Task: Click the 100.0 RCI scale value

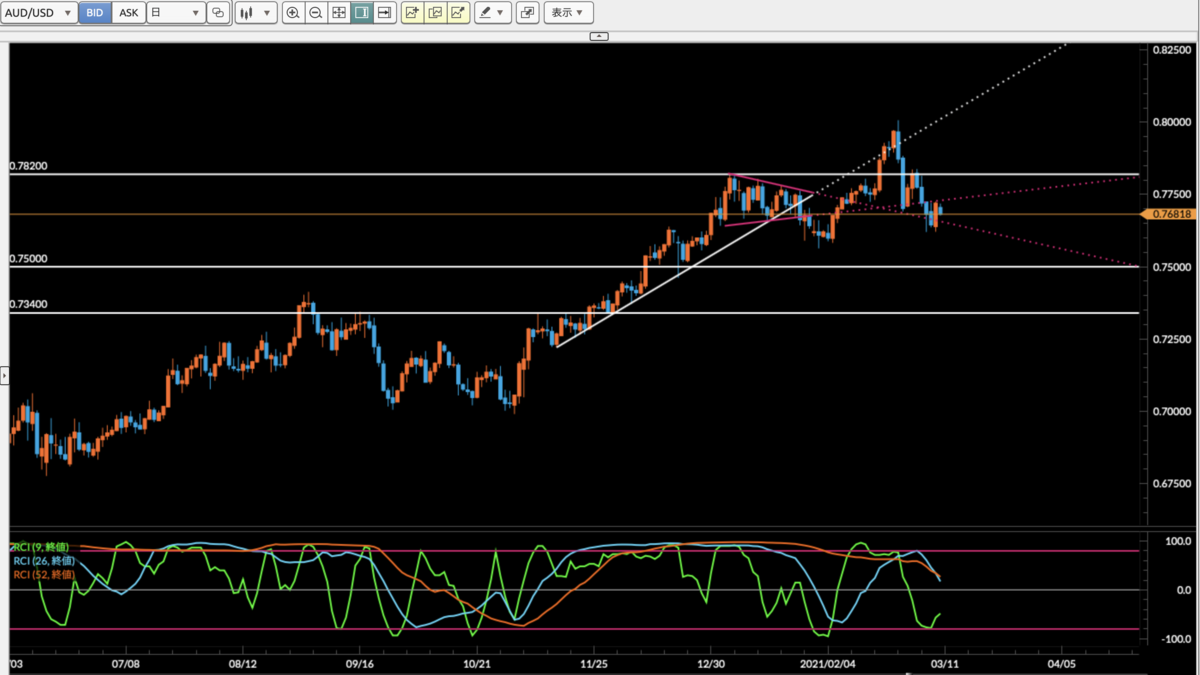Action: [x=1176, y=541]
